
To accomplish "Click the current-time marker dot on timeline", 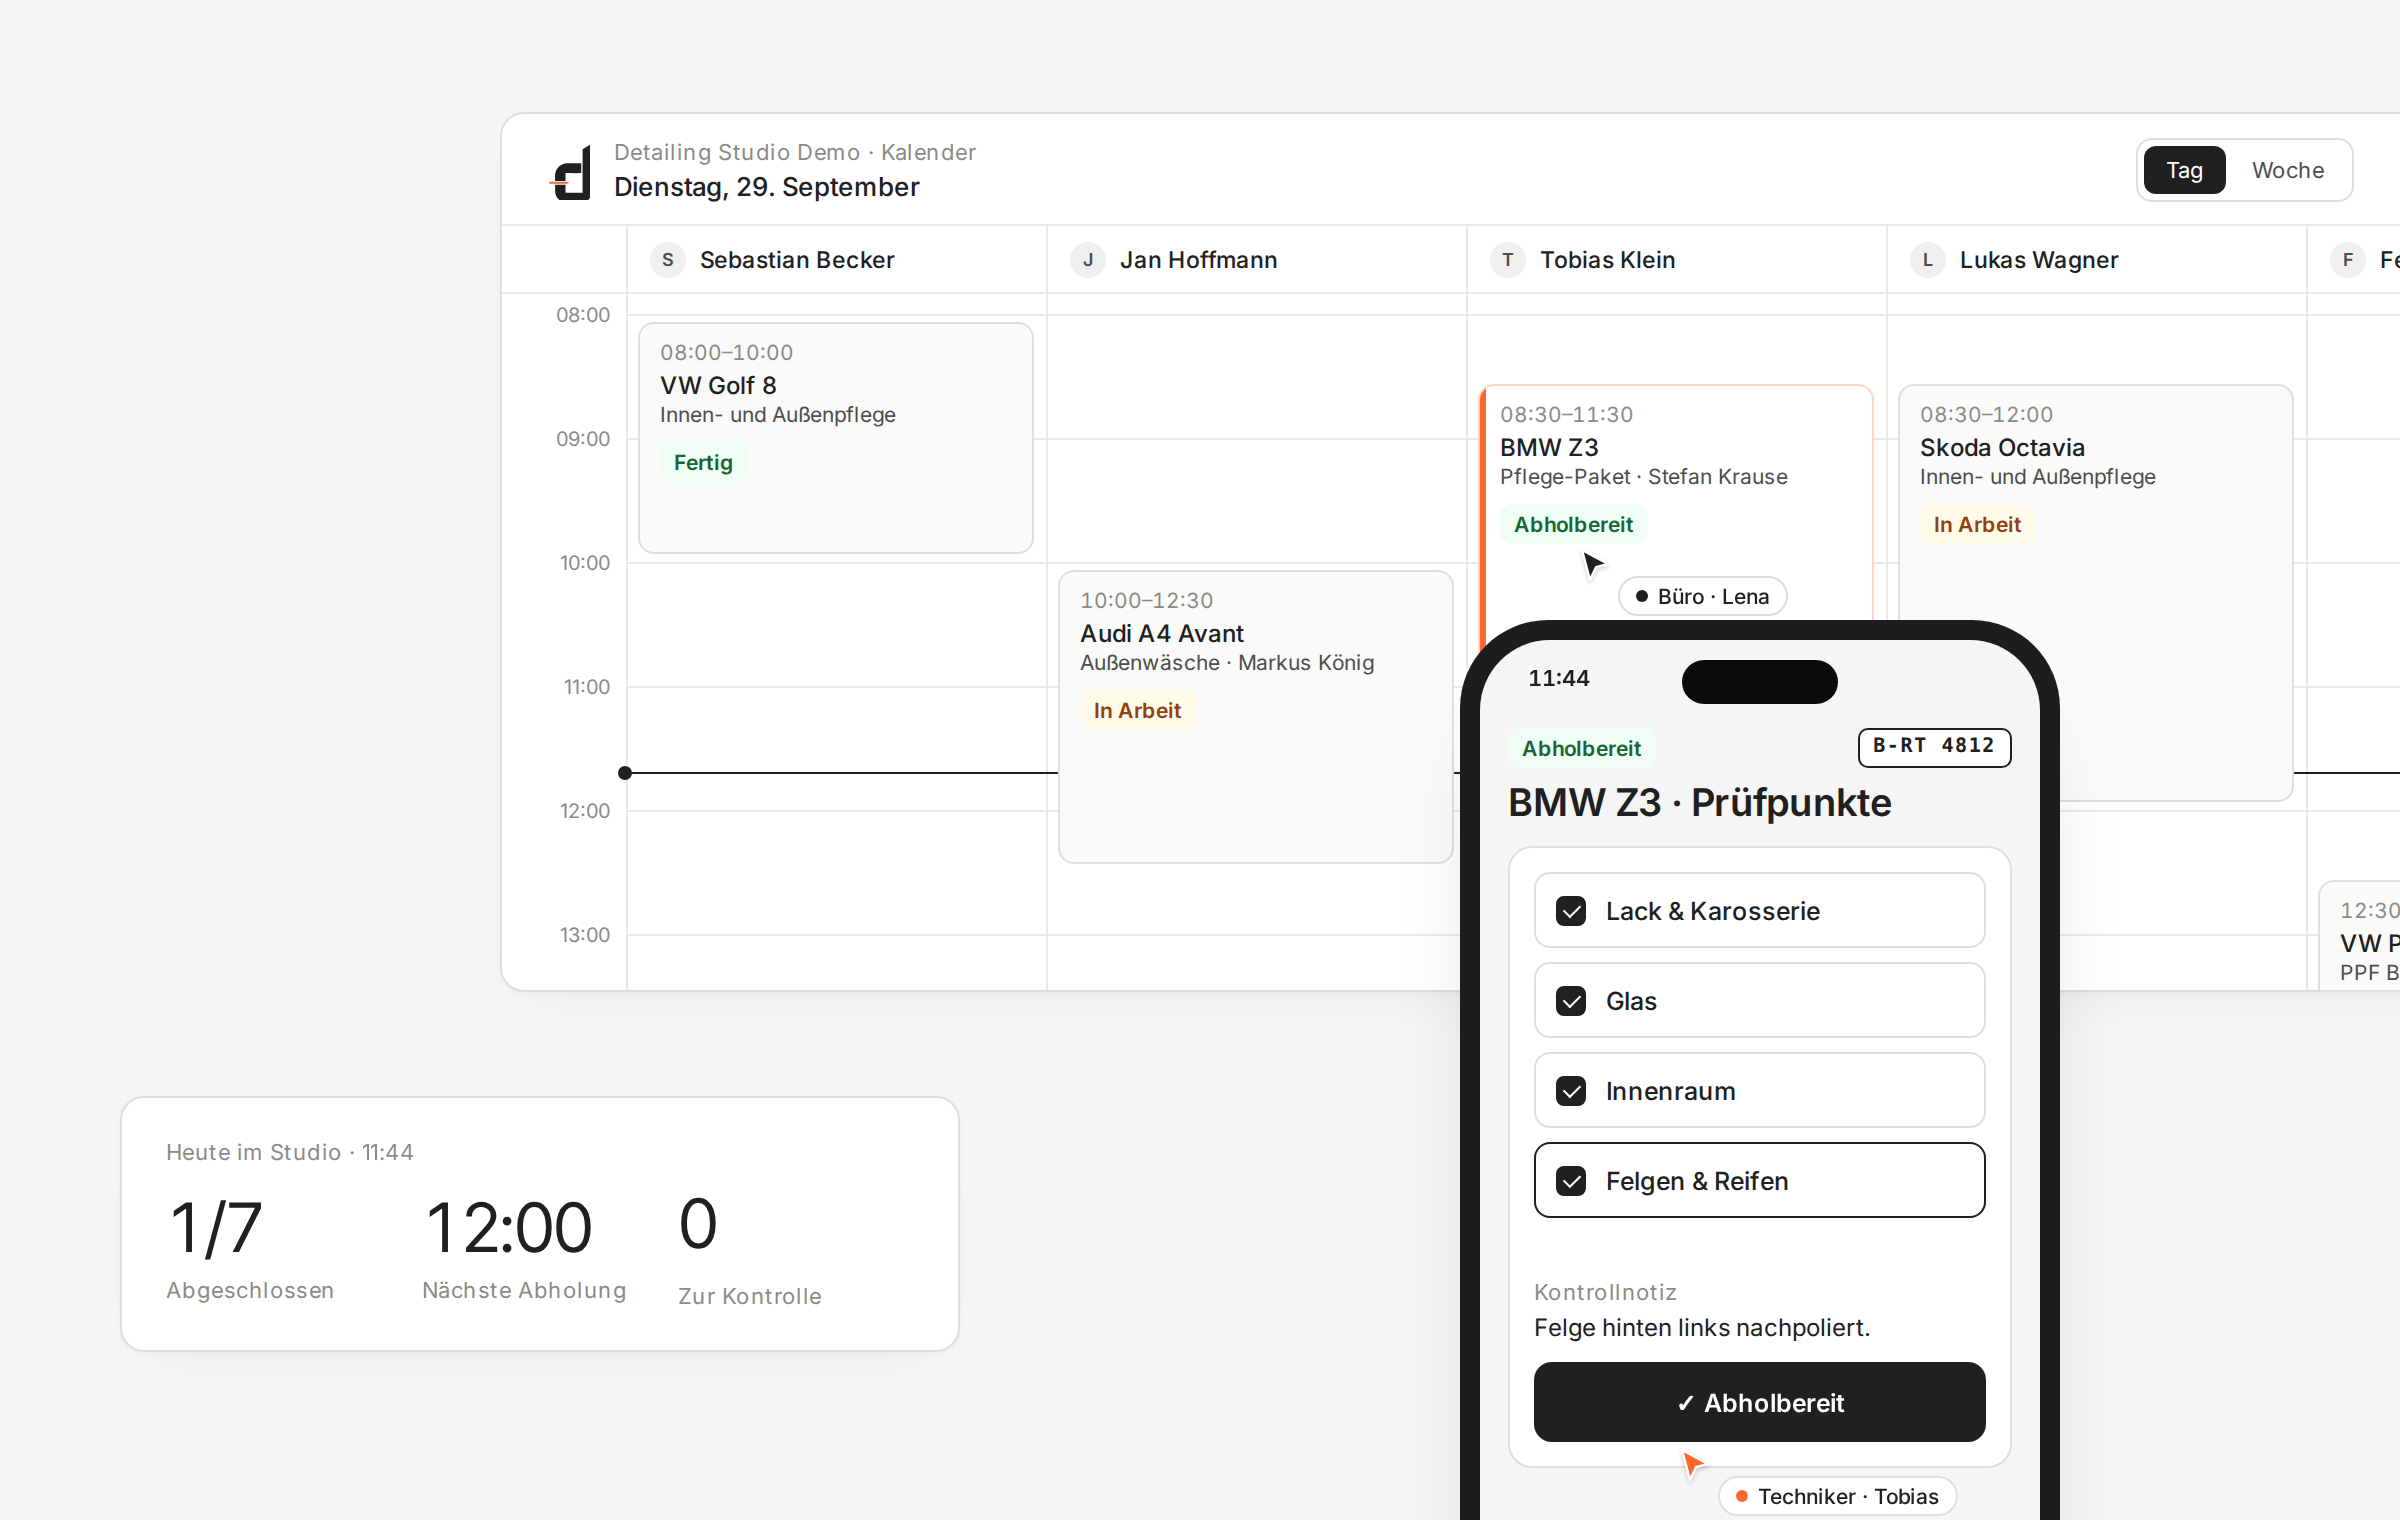I will click(625, 773).
